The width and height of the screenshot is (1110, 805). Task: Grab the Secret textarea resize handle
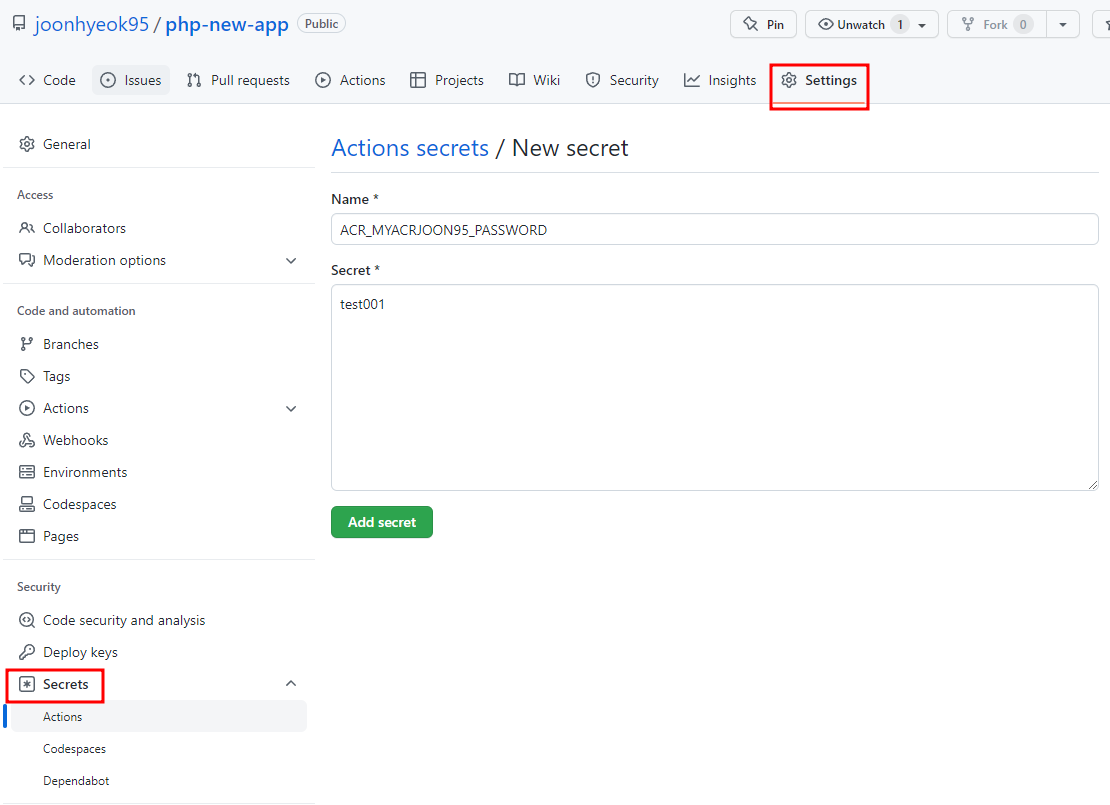pyautogui.click(x=1092, y=485)
